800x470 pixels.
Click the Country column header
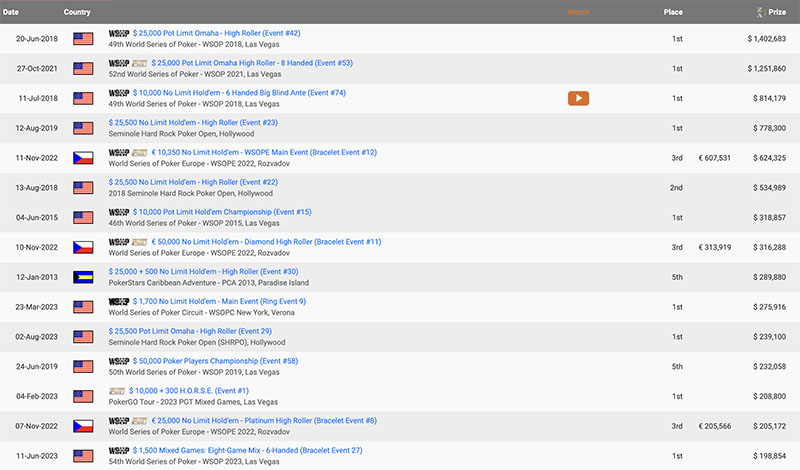(x=77, y=12)
